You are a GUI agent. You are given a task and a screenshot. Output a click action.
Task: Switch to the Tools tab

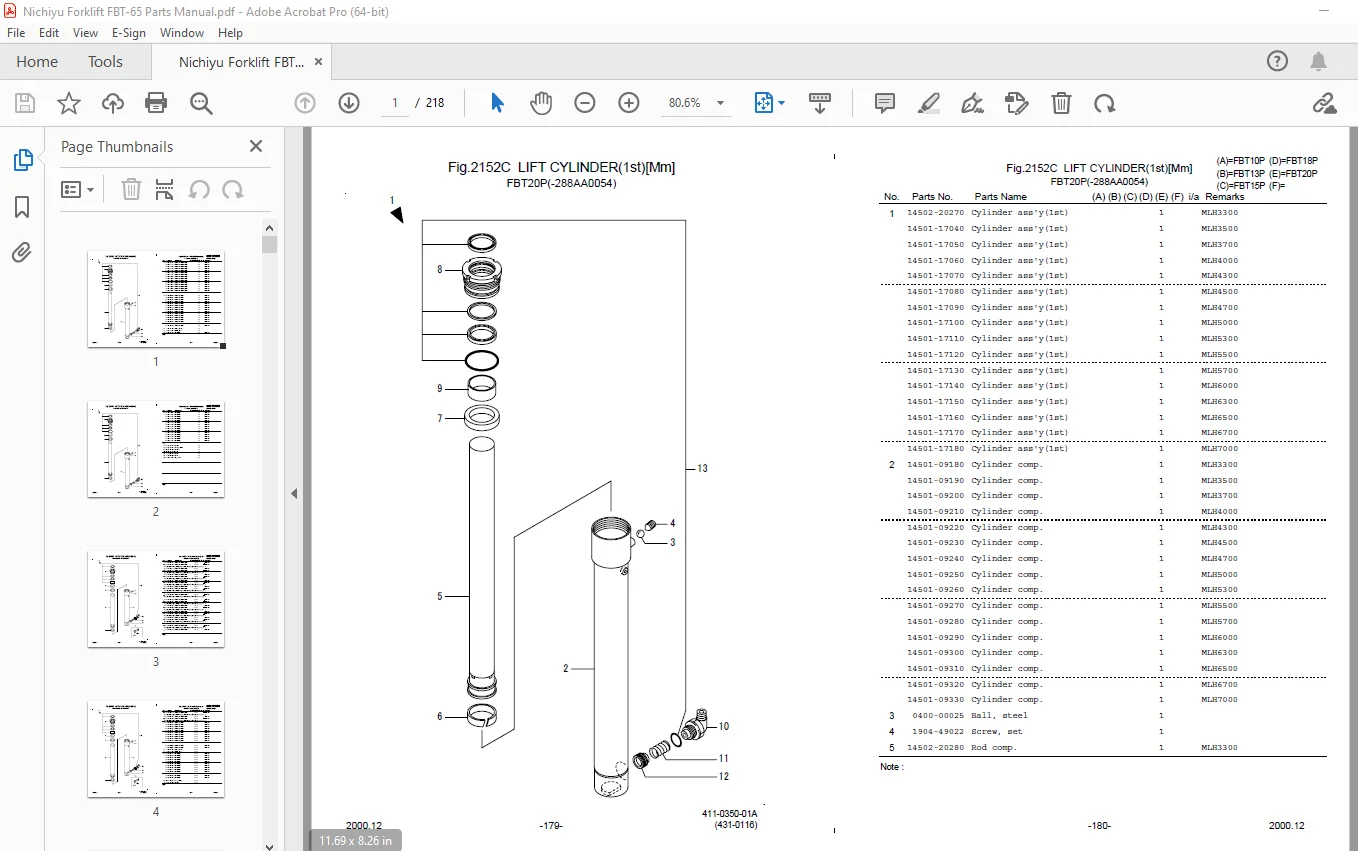tap(105, 62)
